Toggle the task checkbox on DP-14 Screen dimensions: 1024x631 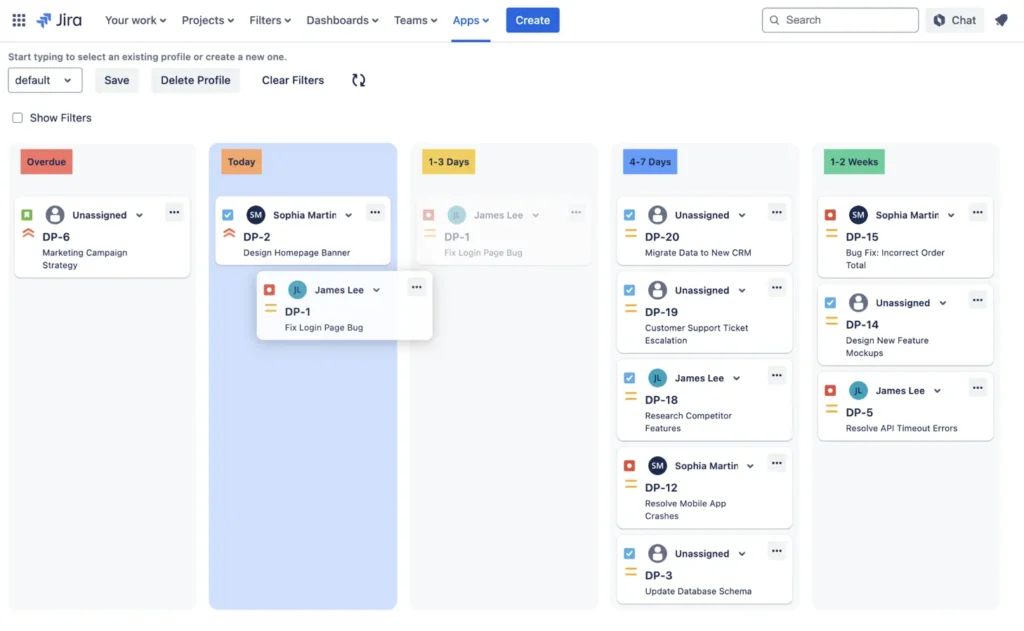click(830, 302)
